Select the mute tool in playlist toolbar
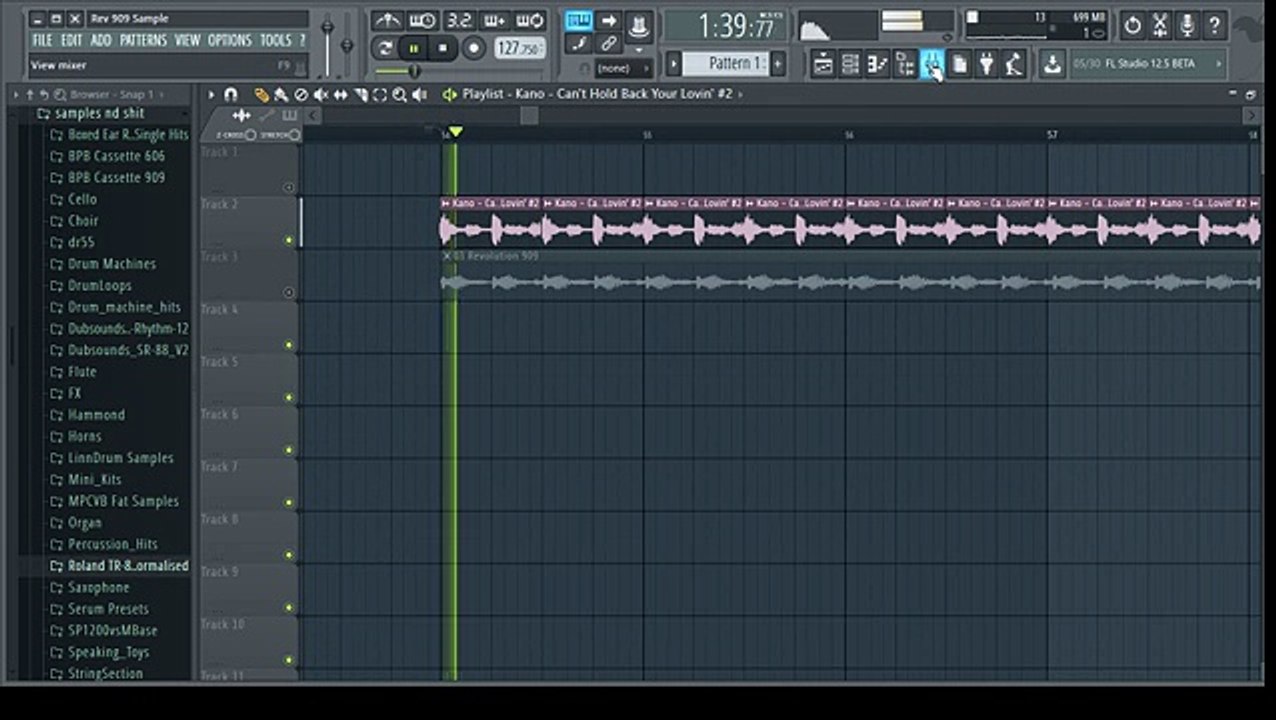Image resolution: width=1276 pixels, height=720 pixels. pyautogui.click(x=321, y=95)
